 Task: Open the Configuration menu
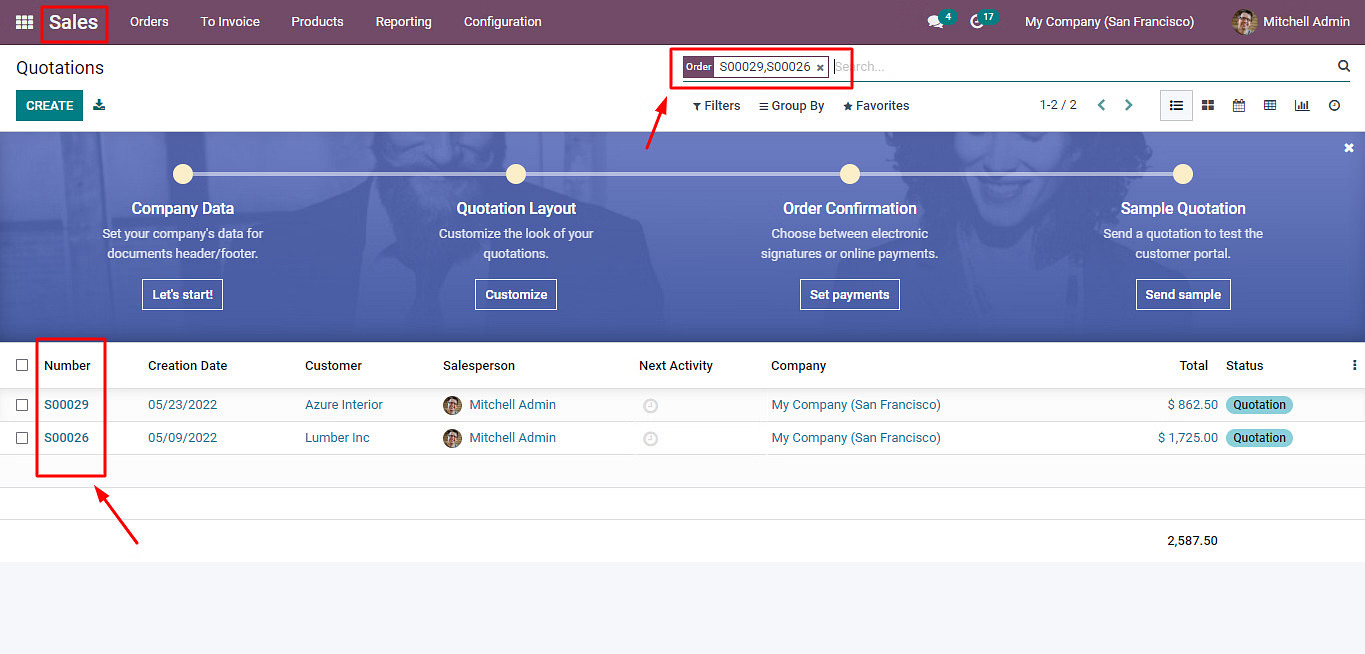[x=502, y=22]
